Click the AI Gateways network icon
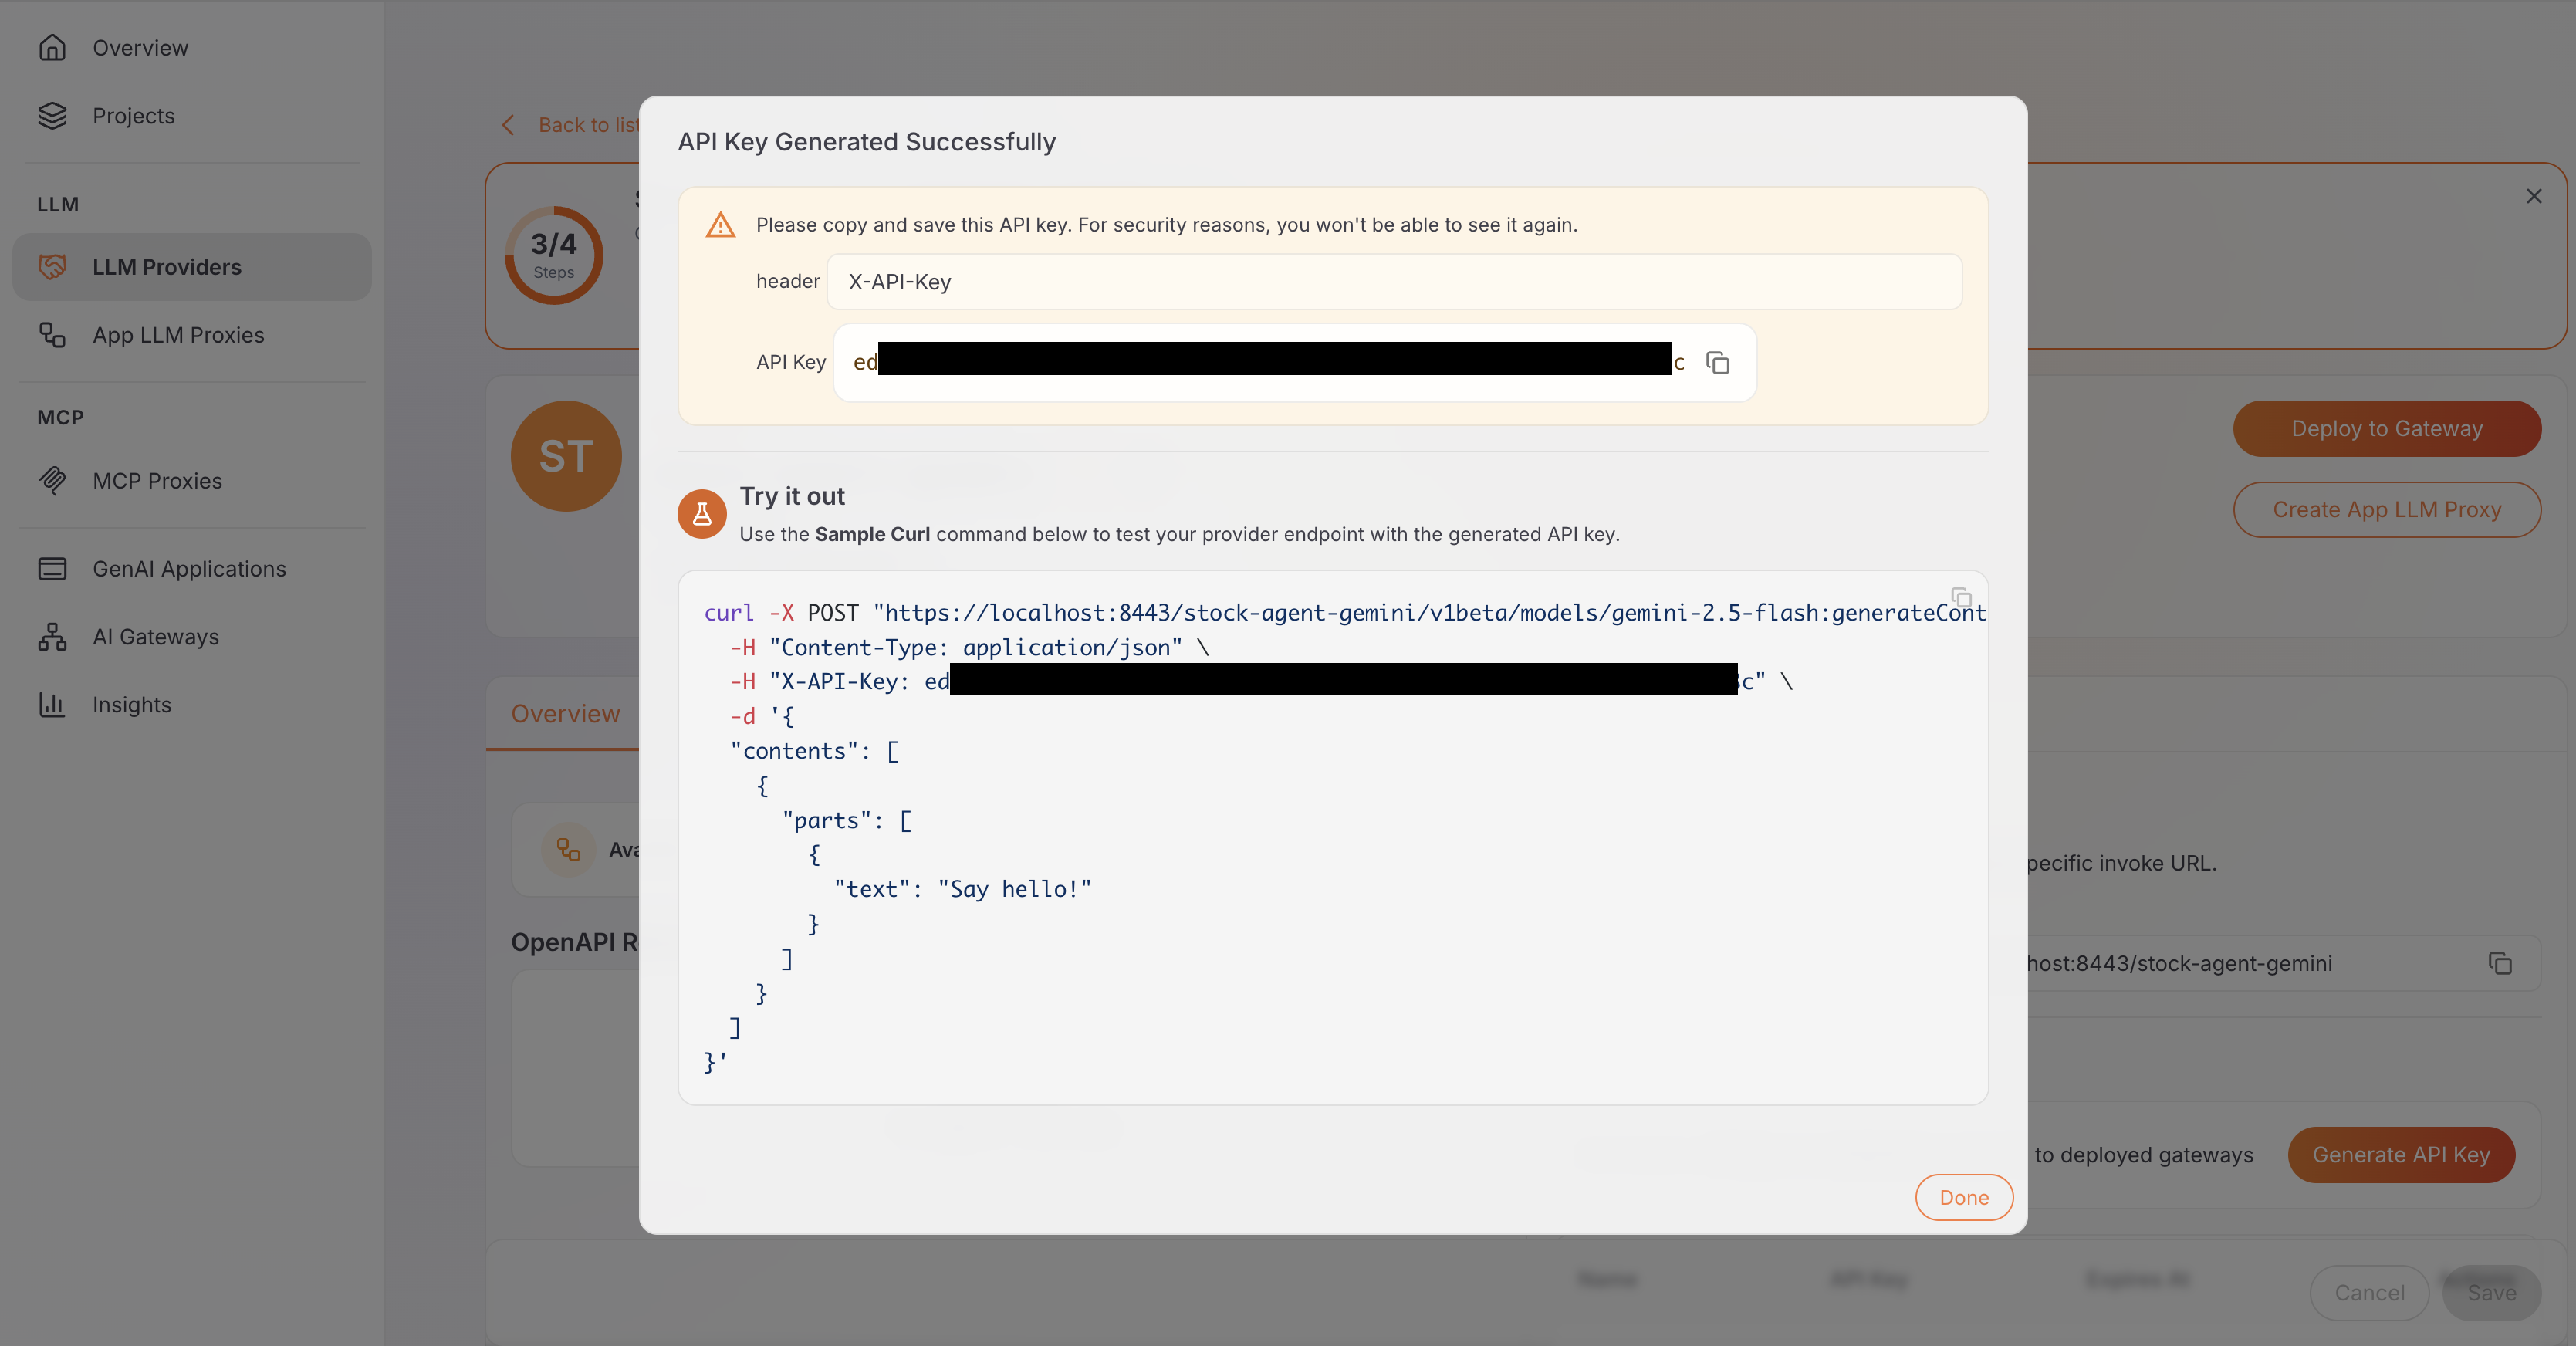 52,637
